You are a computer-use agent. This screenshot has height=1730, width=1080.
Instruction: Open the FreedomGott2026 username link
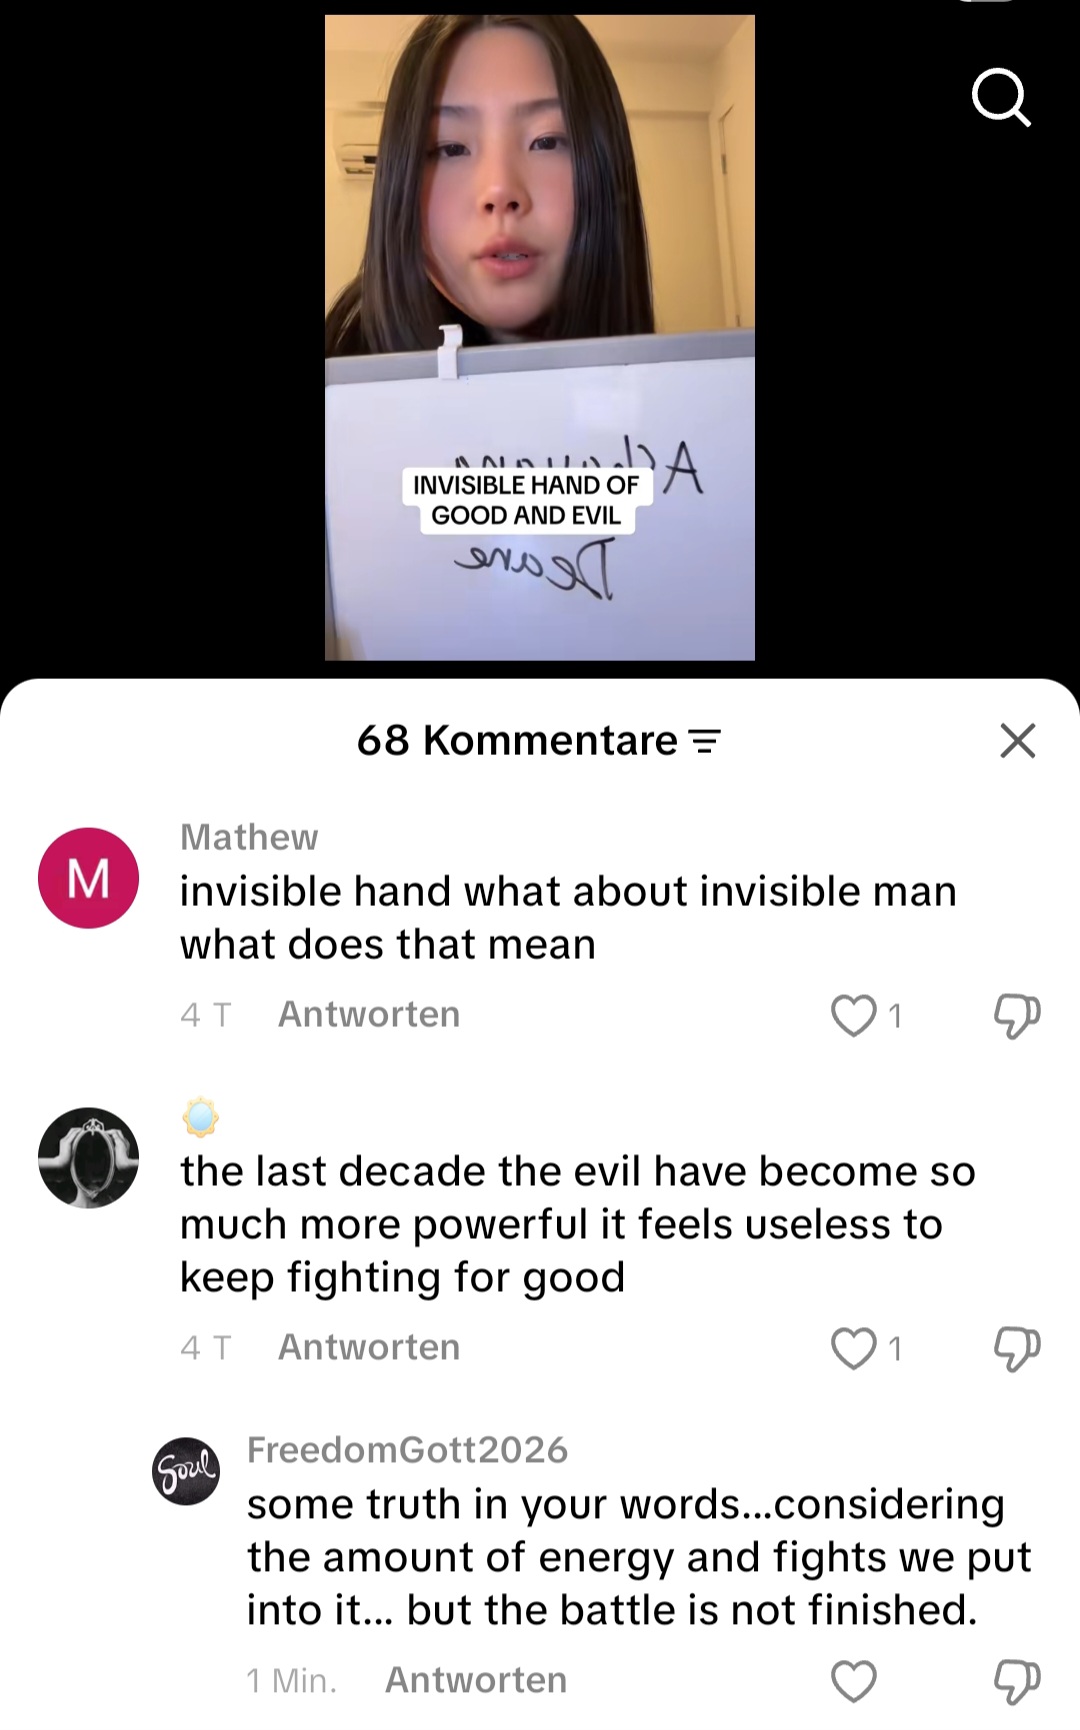tap(407, 1450)
